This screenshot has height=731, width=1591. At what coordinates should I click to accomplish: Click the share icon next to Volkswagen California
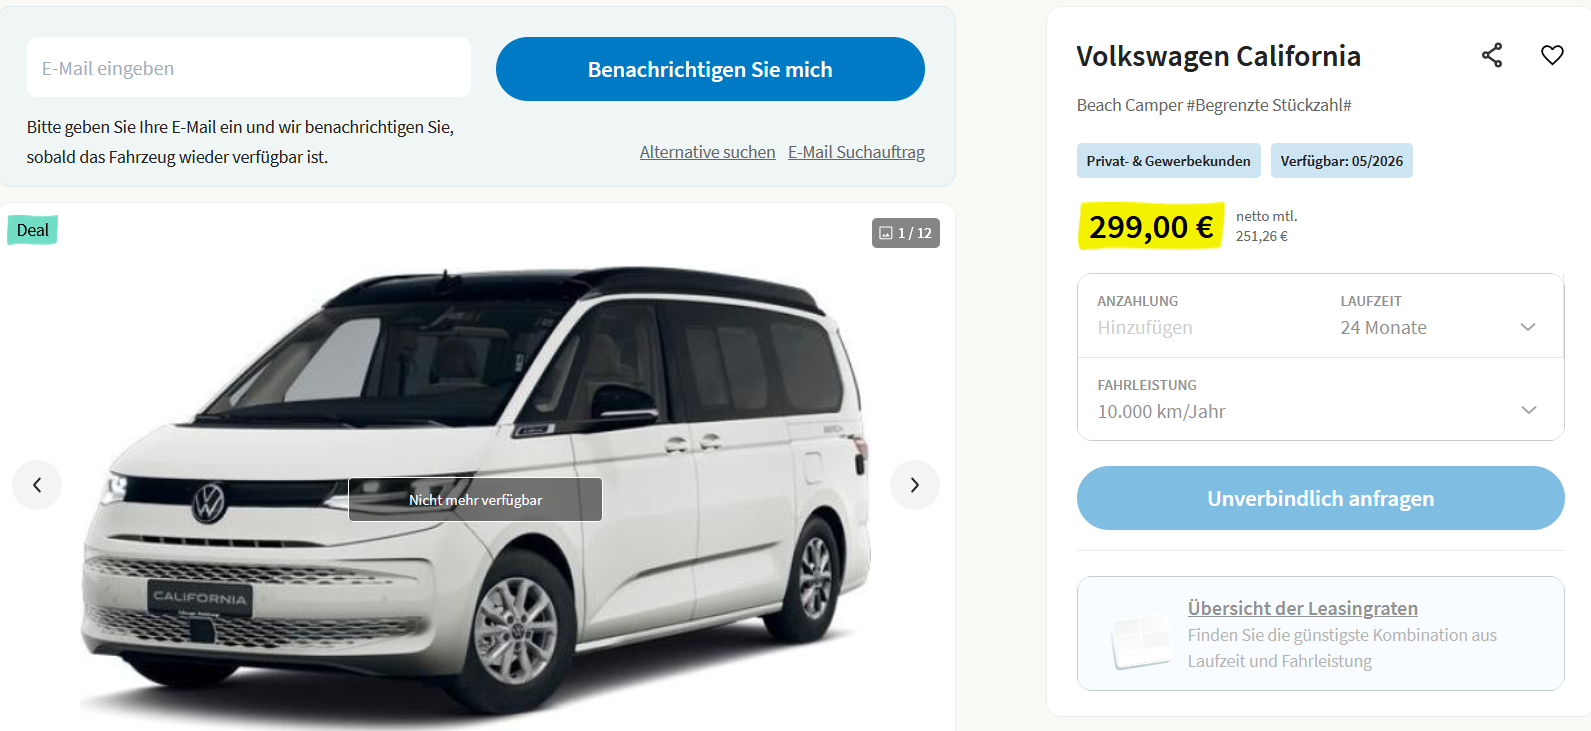[1492, 55]
